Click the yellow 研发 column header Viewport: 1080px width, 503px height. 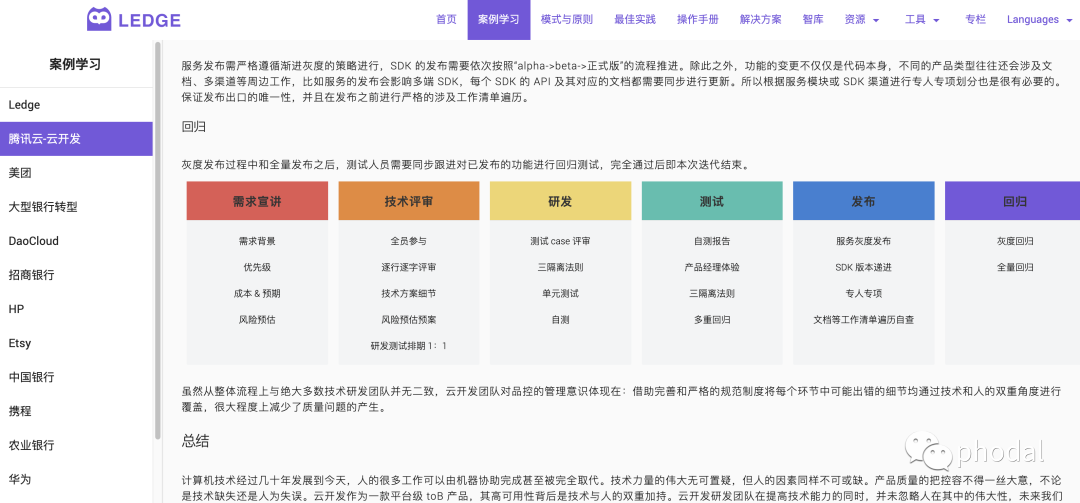[x=560, y=201]
